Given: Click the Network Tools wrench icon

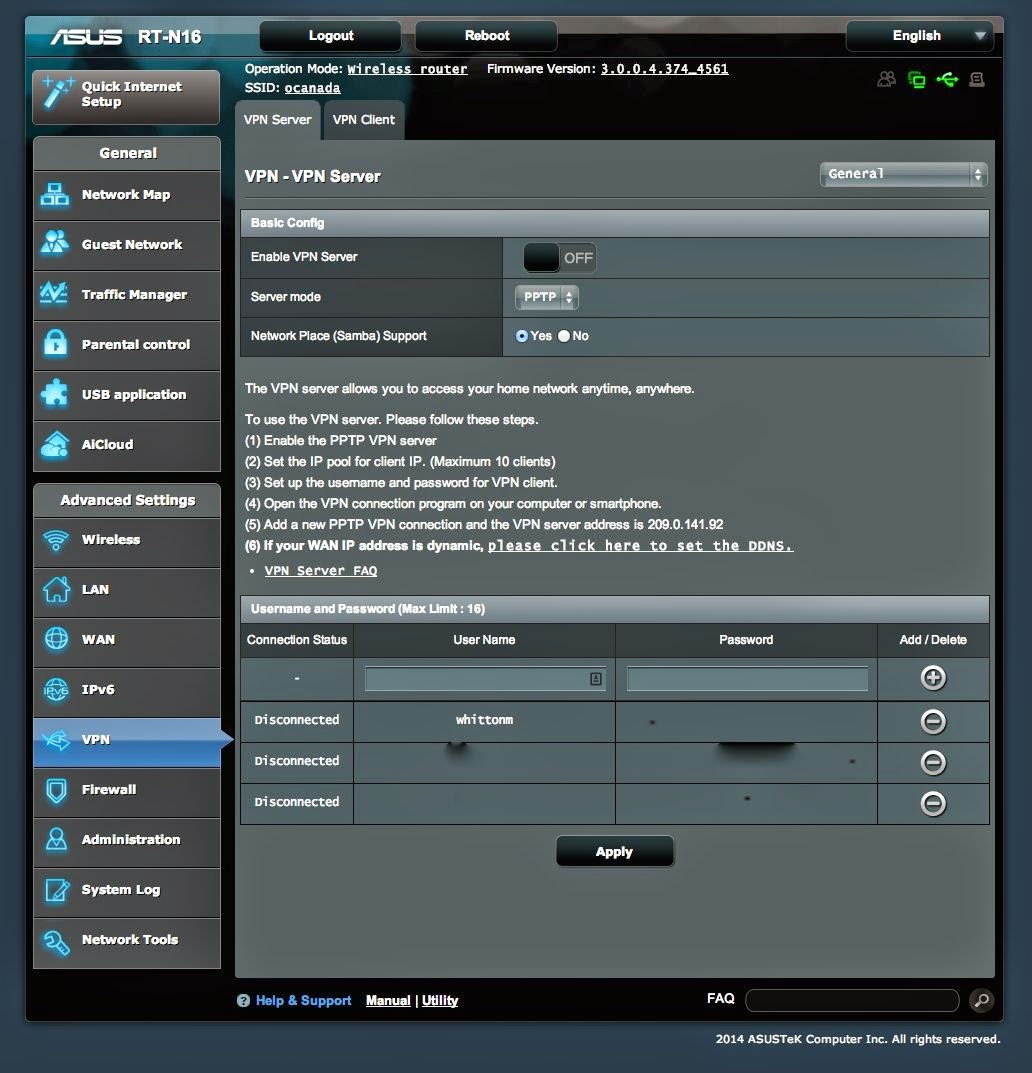Looking at the screenshot, I should [x=56, y=941].
